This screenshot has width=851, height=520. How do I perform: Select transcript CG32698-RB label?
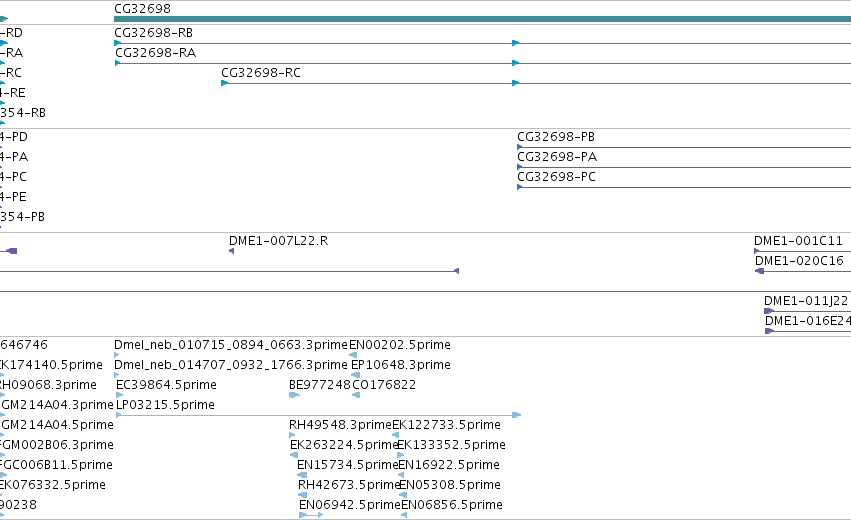click(x=154, y=33)
